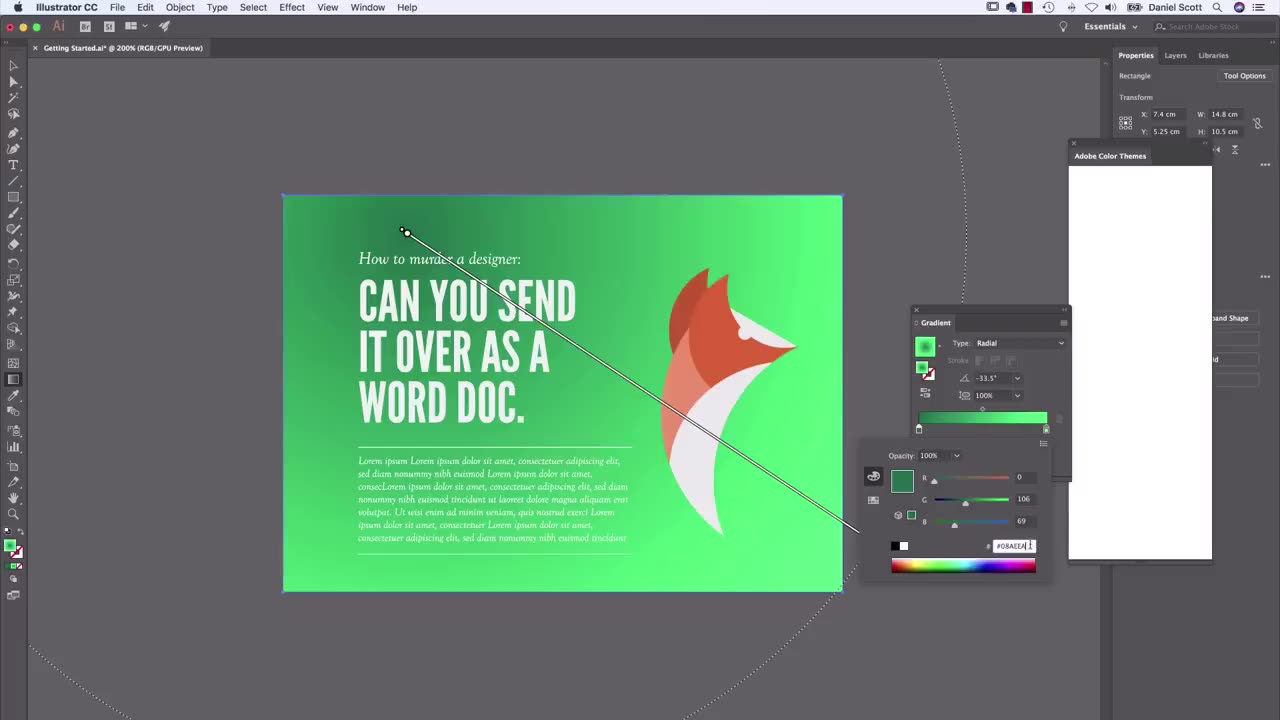
Task: Open the Opacity 100% dropdown
Action: (x=956, y=456)
